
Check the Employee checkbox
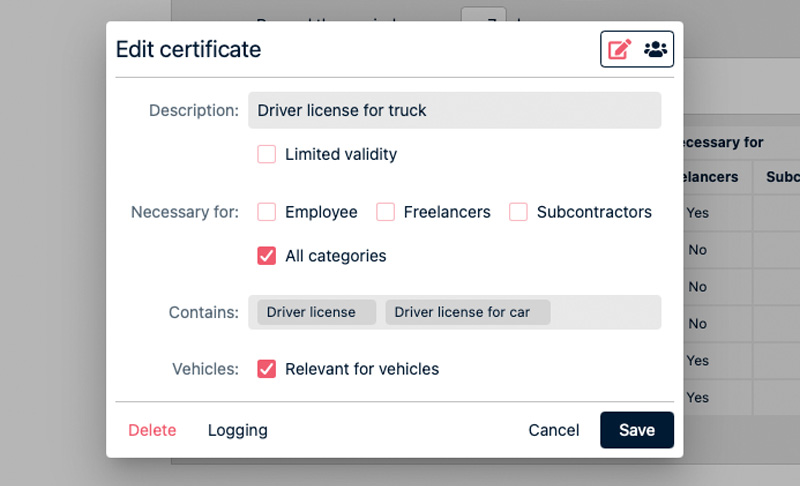coord(267,212)
